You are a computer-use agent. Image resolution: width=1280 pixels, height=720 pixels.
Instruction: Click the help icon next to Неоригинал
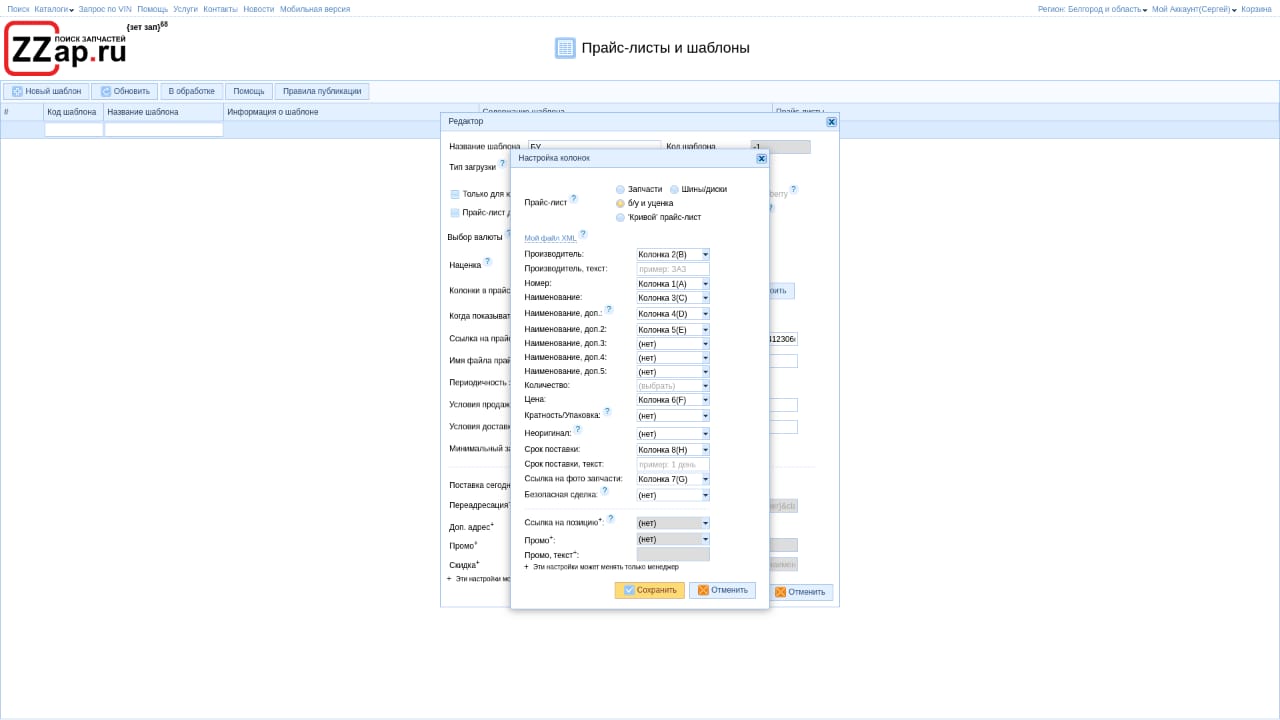pos(577,429)
